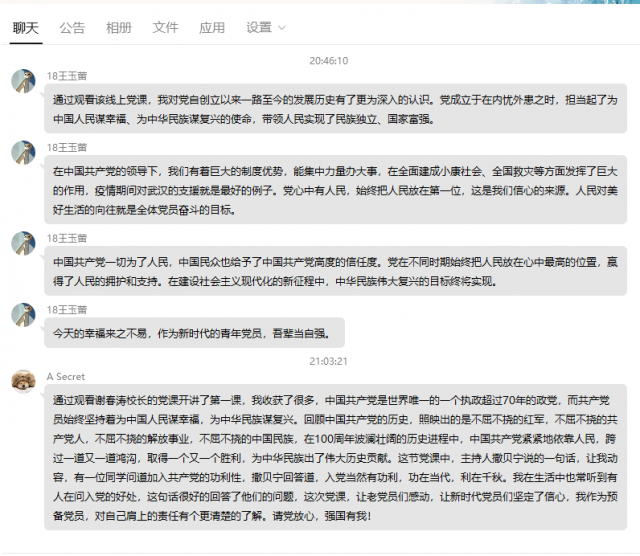Select message bubble starting 通过观看该线上党课
This screenshot has height=556, width=640.
tap(336, 109)
